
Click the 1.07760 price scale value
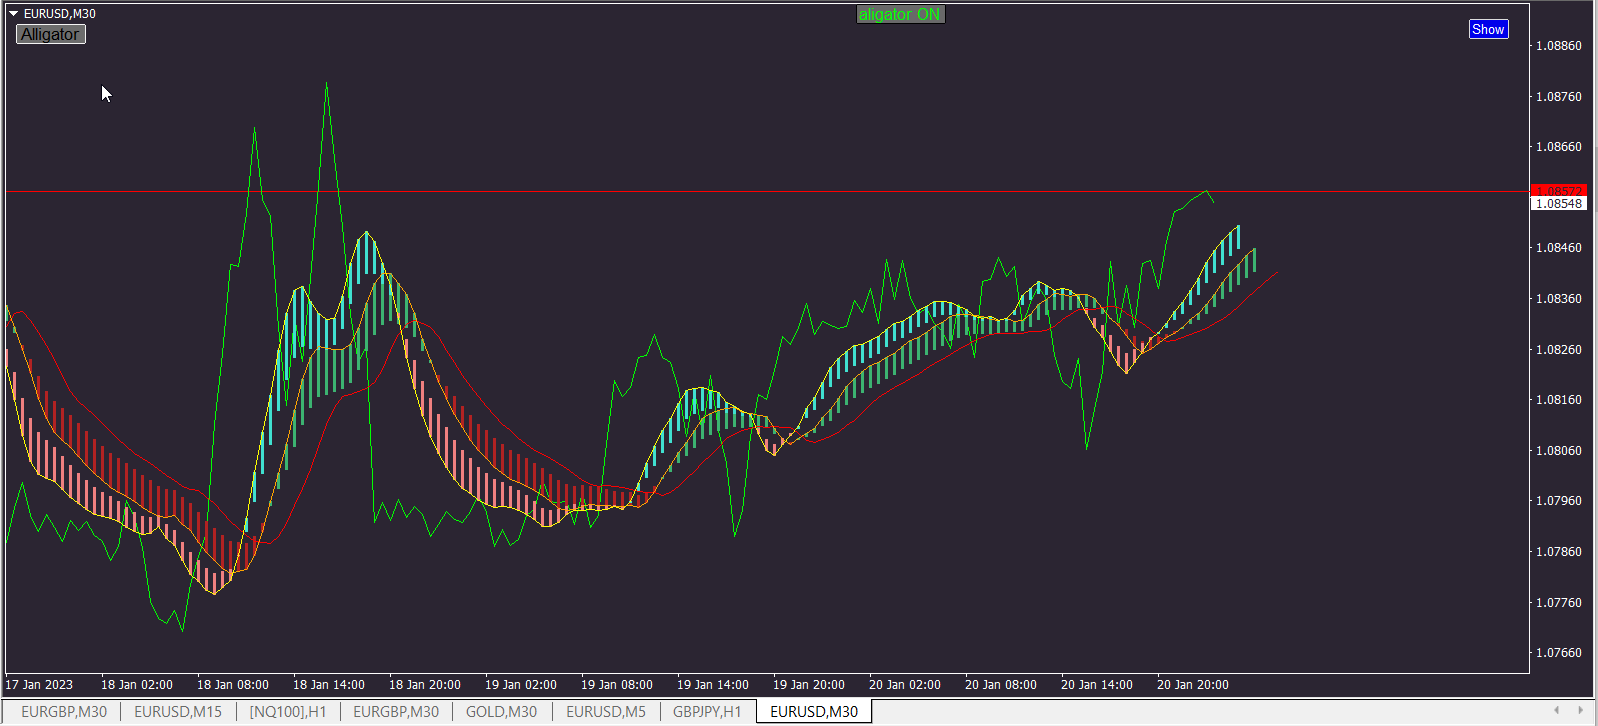point(1559,603)
